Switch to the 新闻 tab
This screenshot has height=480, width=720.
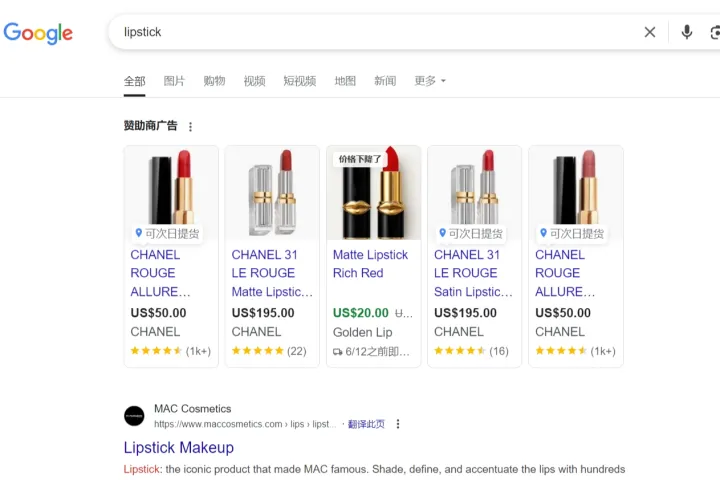pos(385,81)
